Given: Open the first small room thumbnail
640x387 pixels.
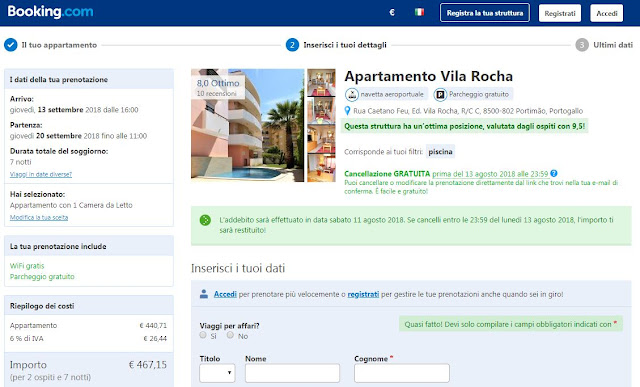Looking at the screenshot, I should (321, 82).
